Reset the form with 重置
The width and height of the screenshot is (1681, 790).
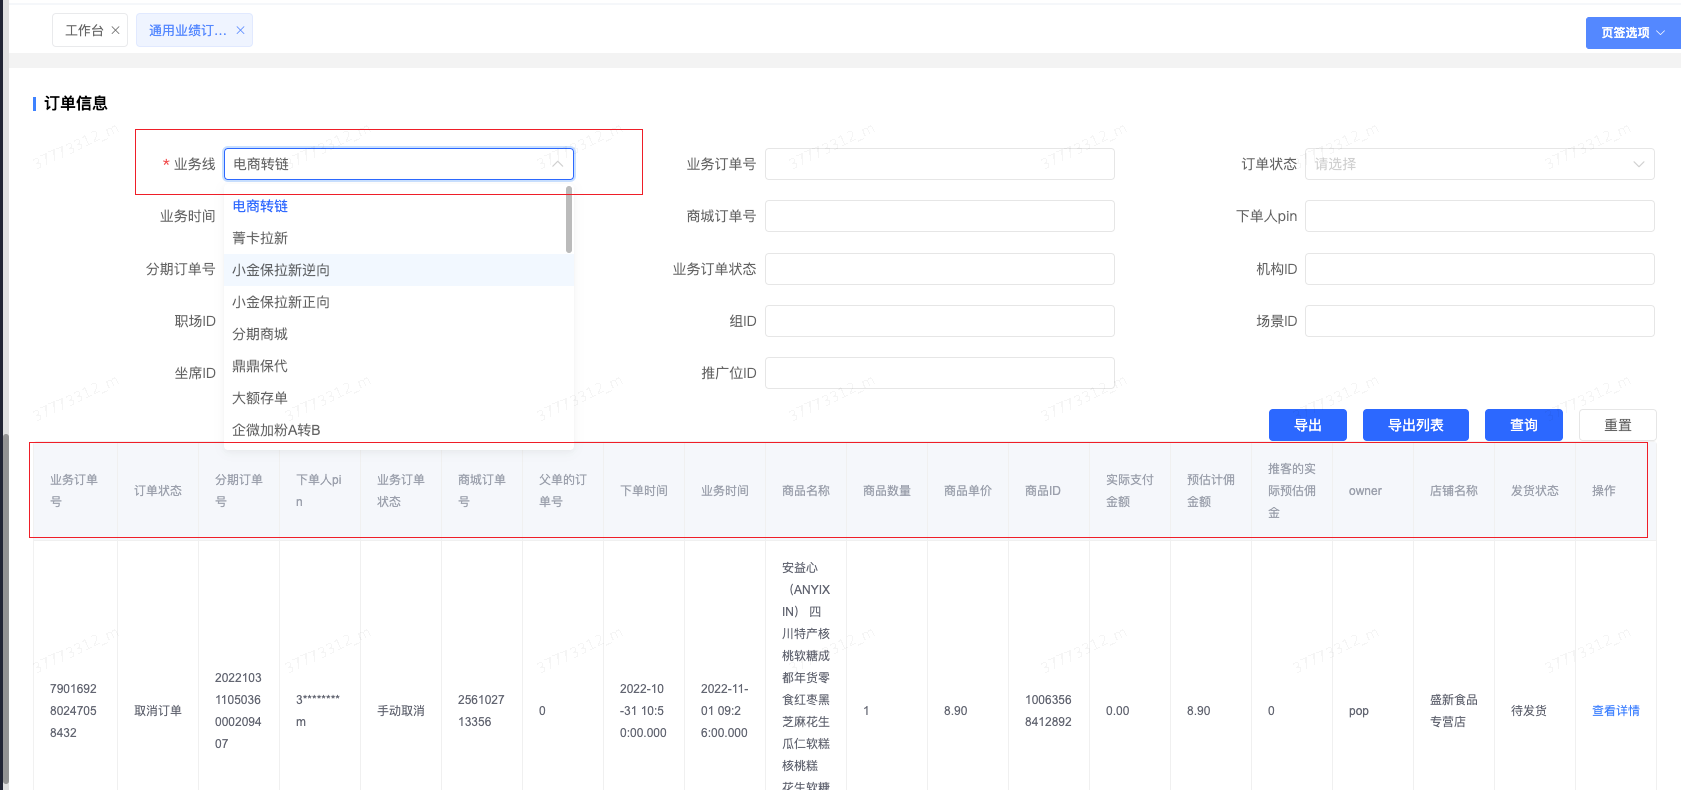coord(1617,425)
